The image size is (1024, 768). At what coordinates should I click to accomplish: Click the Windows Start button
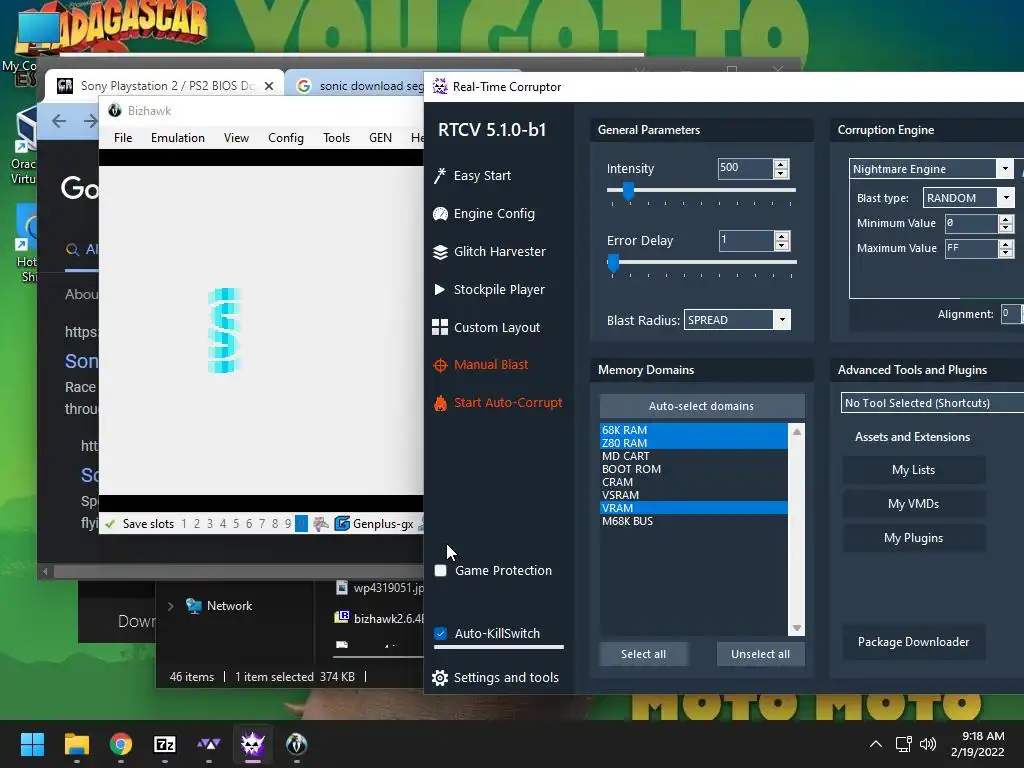[x=32, y=744]
